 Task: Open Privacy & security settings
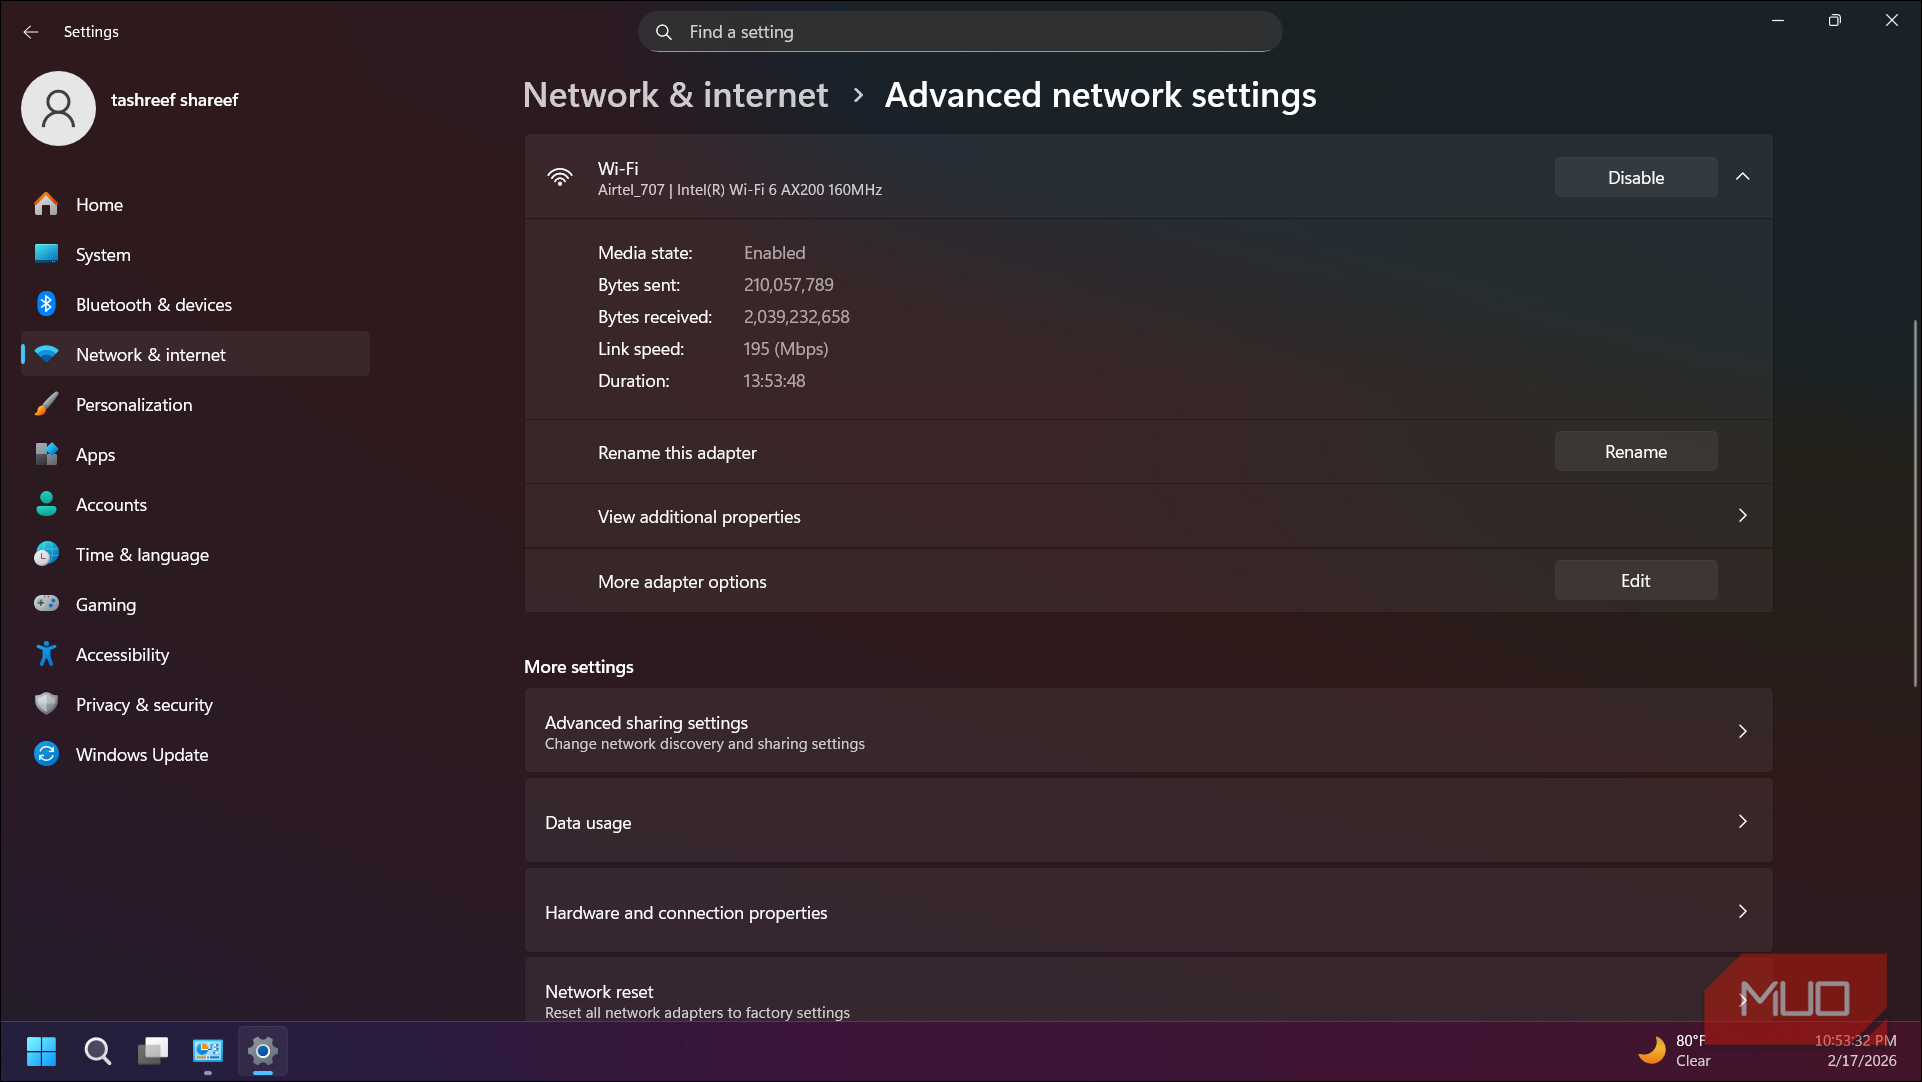point(195,704)
